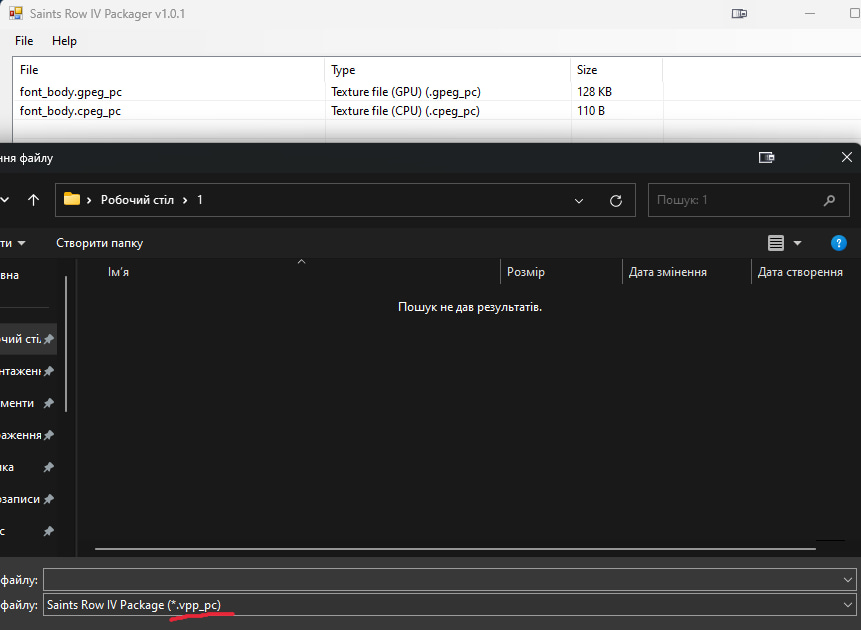Click the sidebar vertical scrollbar

(x=66, y=344)
